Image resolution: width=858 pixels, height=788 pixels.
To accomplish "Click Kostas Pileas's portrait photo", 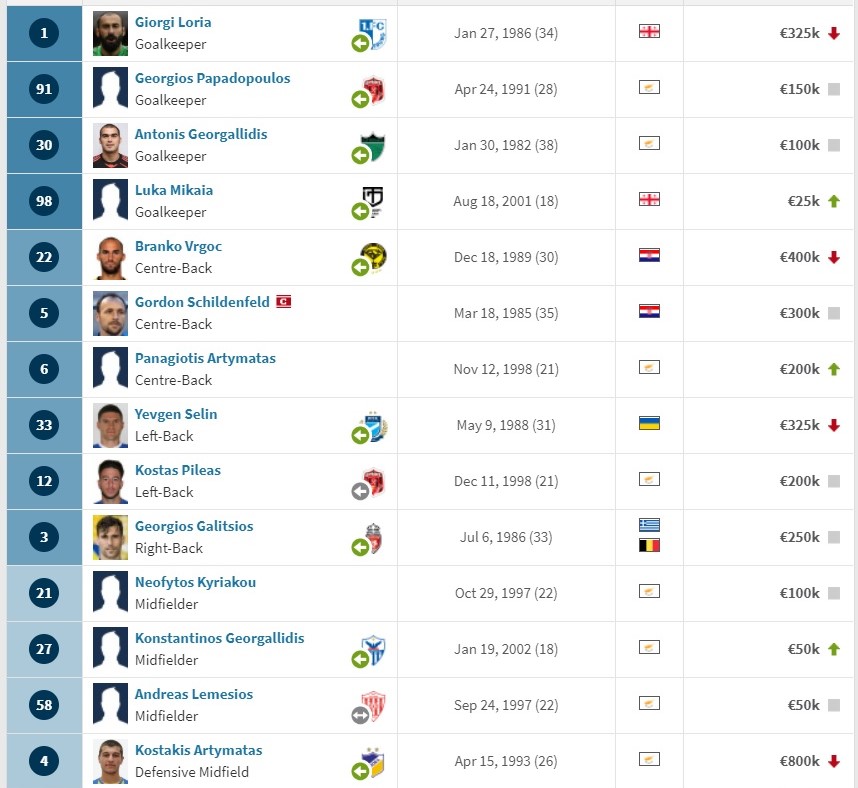I will tap(111, 482).
